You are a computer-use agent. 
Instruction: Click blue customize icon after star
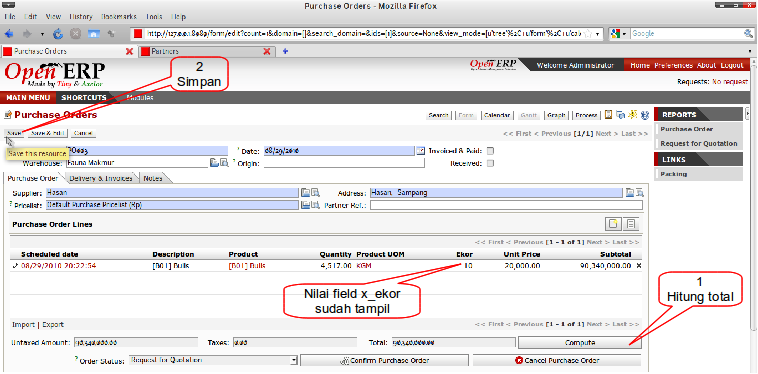tap(644, 115)
